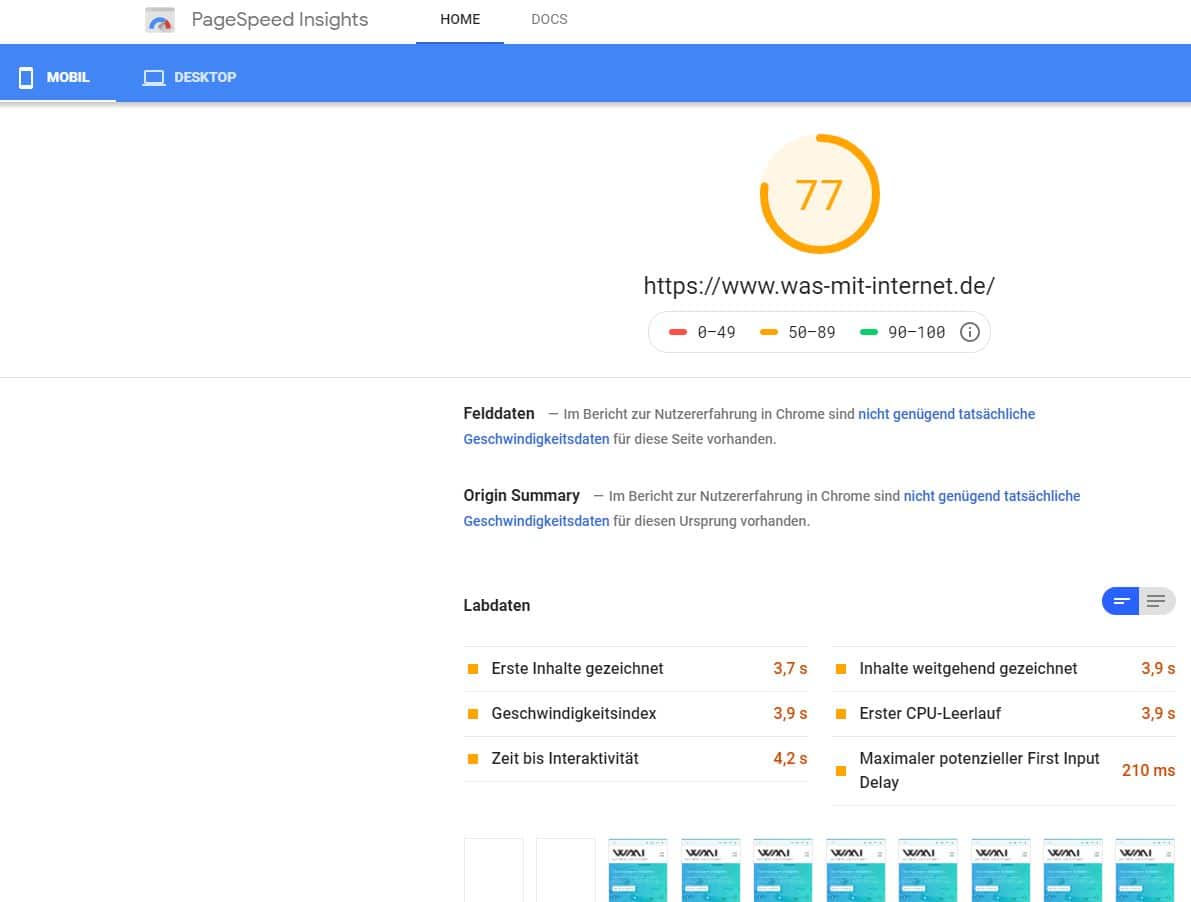Open the score legend info icon
The width and height of the screenshot is (1191, 902).
[x=969, y=332]
